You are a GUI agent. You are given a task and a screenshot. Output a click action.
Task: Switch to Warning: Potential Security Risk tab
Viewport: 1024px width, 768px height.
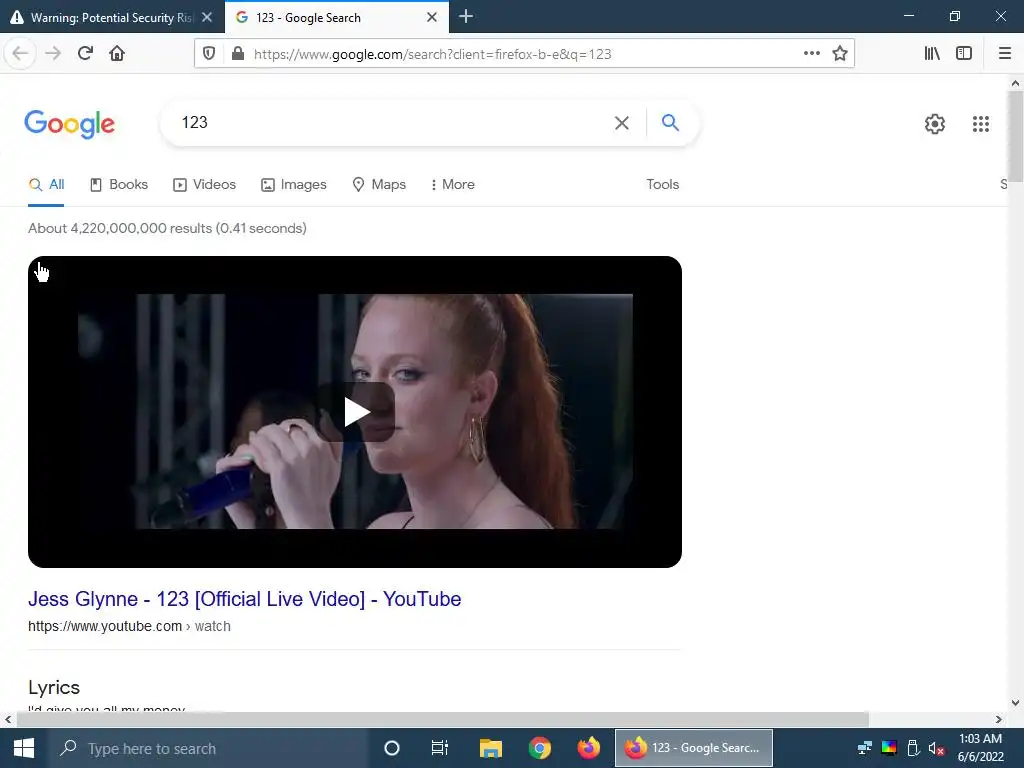click(112, 18)
